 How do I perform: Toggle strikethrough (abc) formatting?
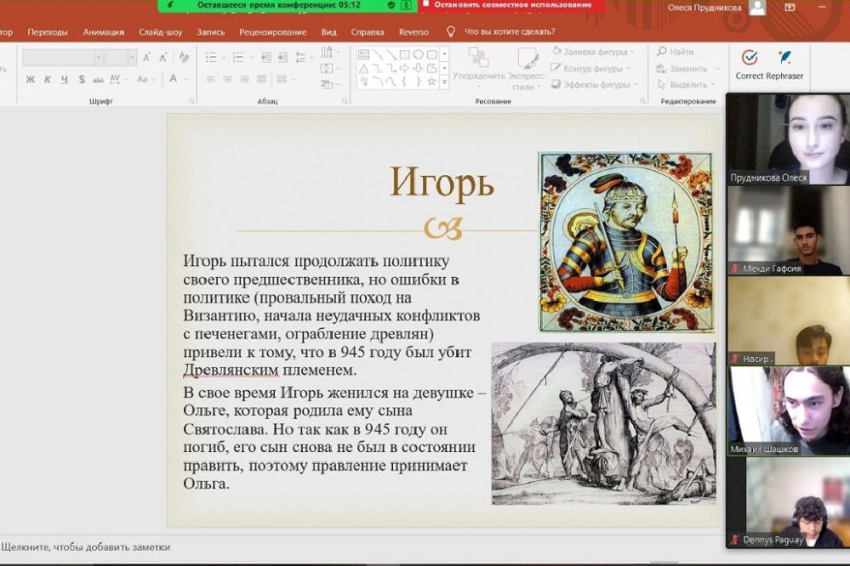[x=98, y=80]
